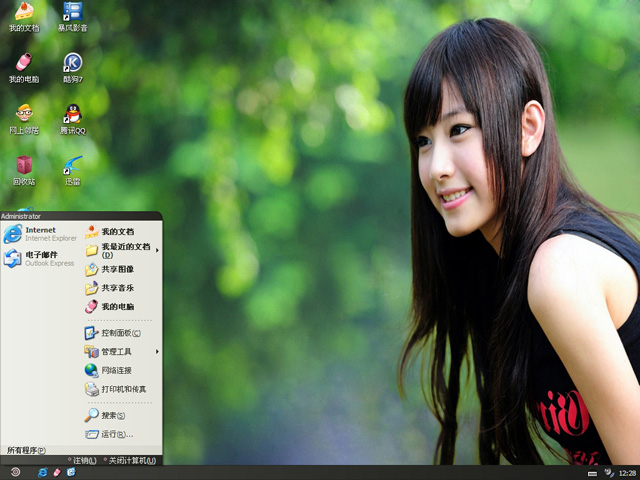
Task: Select 电子邮件 Outlook Express in Start menu
Action: point(40,259)
